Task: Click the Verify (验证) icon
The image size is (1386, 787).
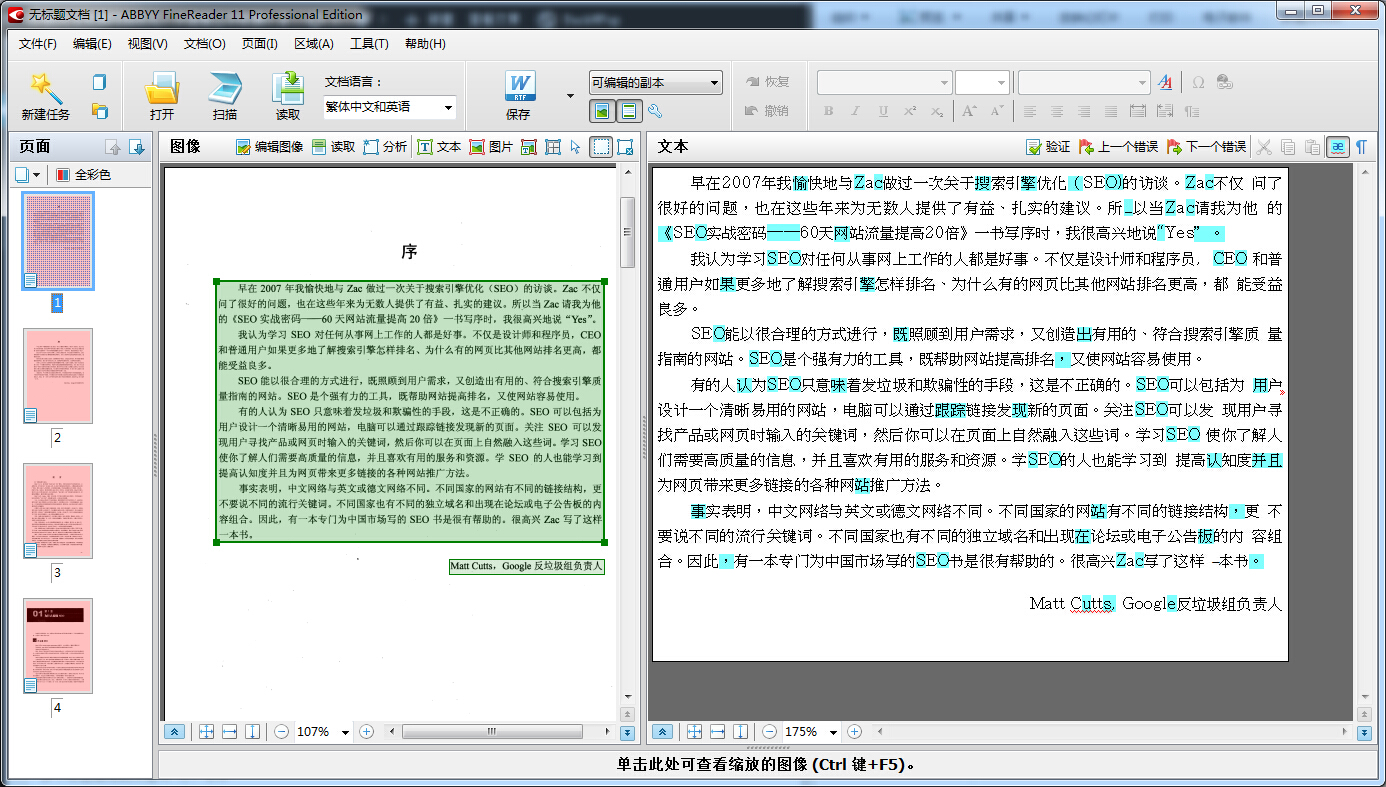Action: (x=1048, y=147)
